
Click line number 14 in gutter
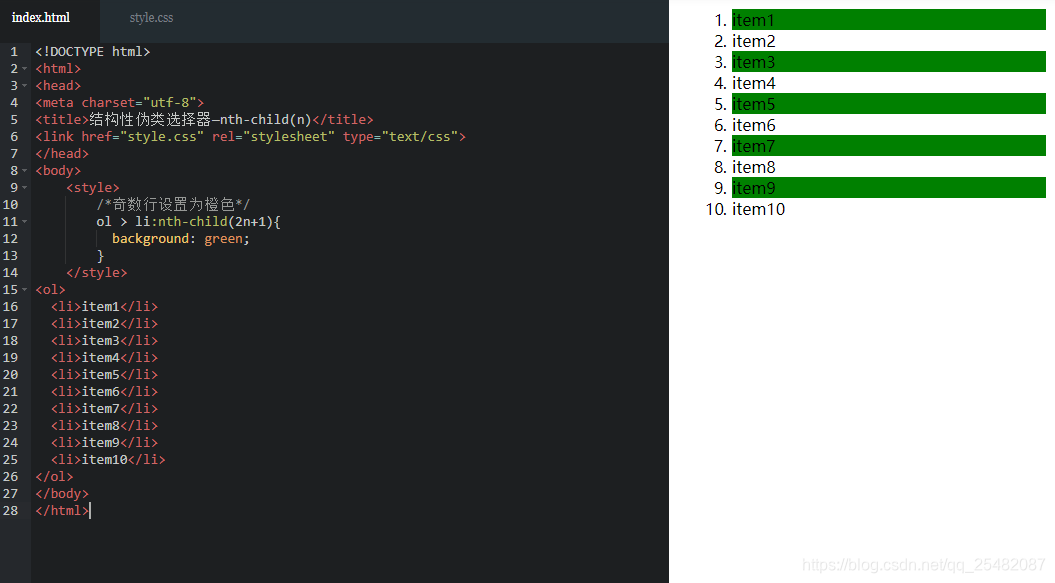tap(10, 273)
